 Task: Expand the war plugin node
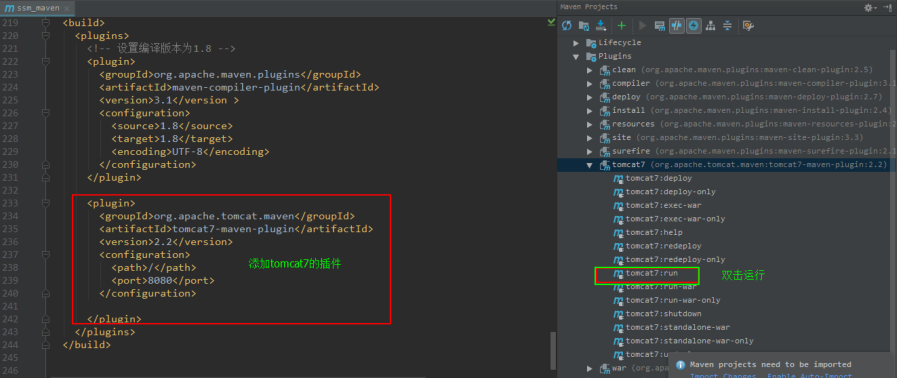pos(590,368)
